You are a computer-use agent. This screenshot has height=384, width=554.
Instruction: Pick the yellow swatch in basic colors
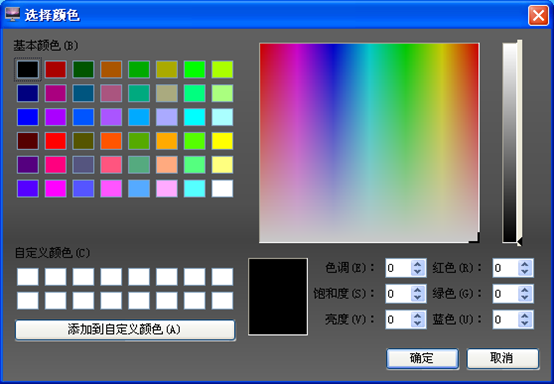coord(222,141)
